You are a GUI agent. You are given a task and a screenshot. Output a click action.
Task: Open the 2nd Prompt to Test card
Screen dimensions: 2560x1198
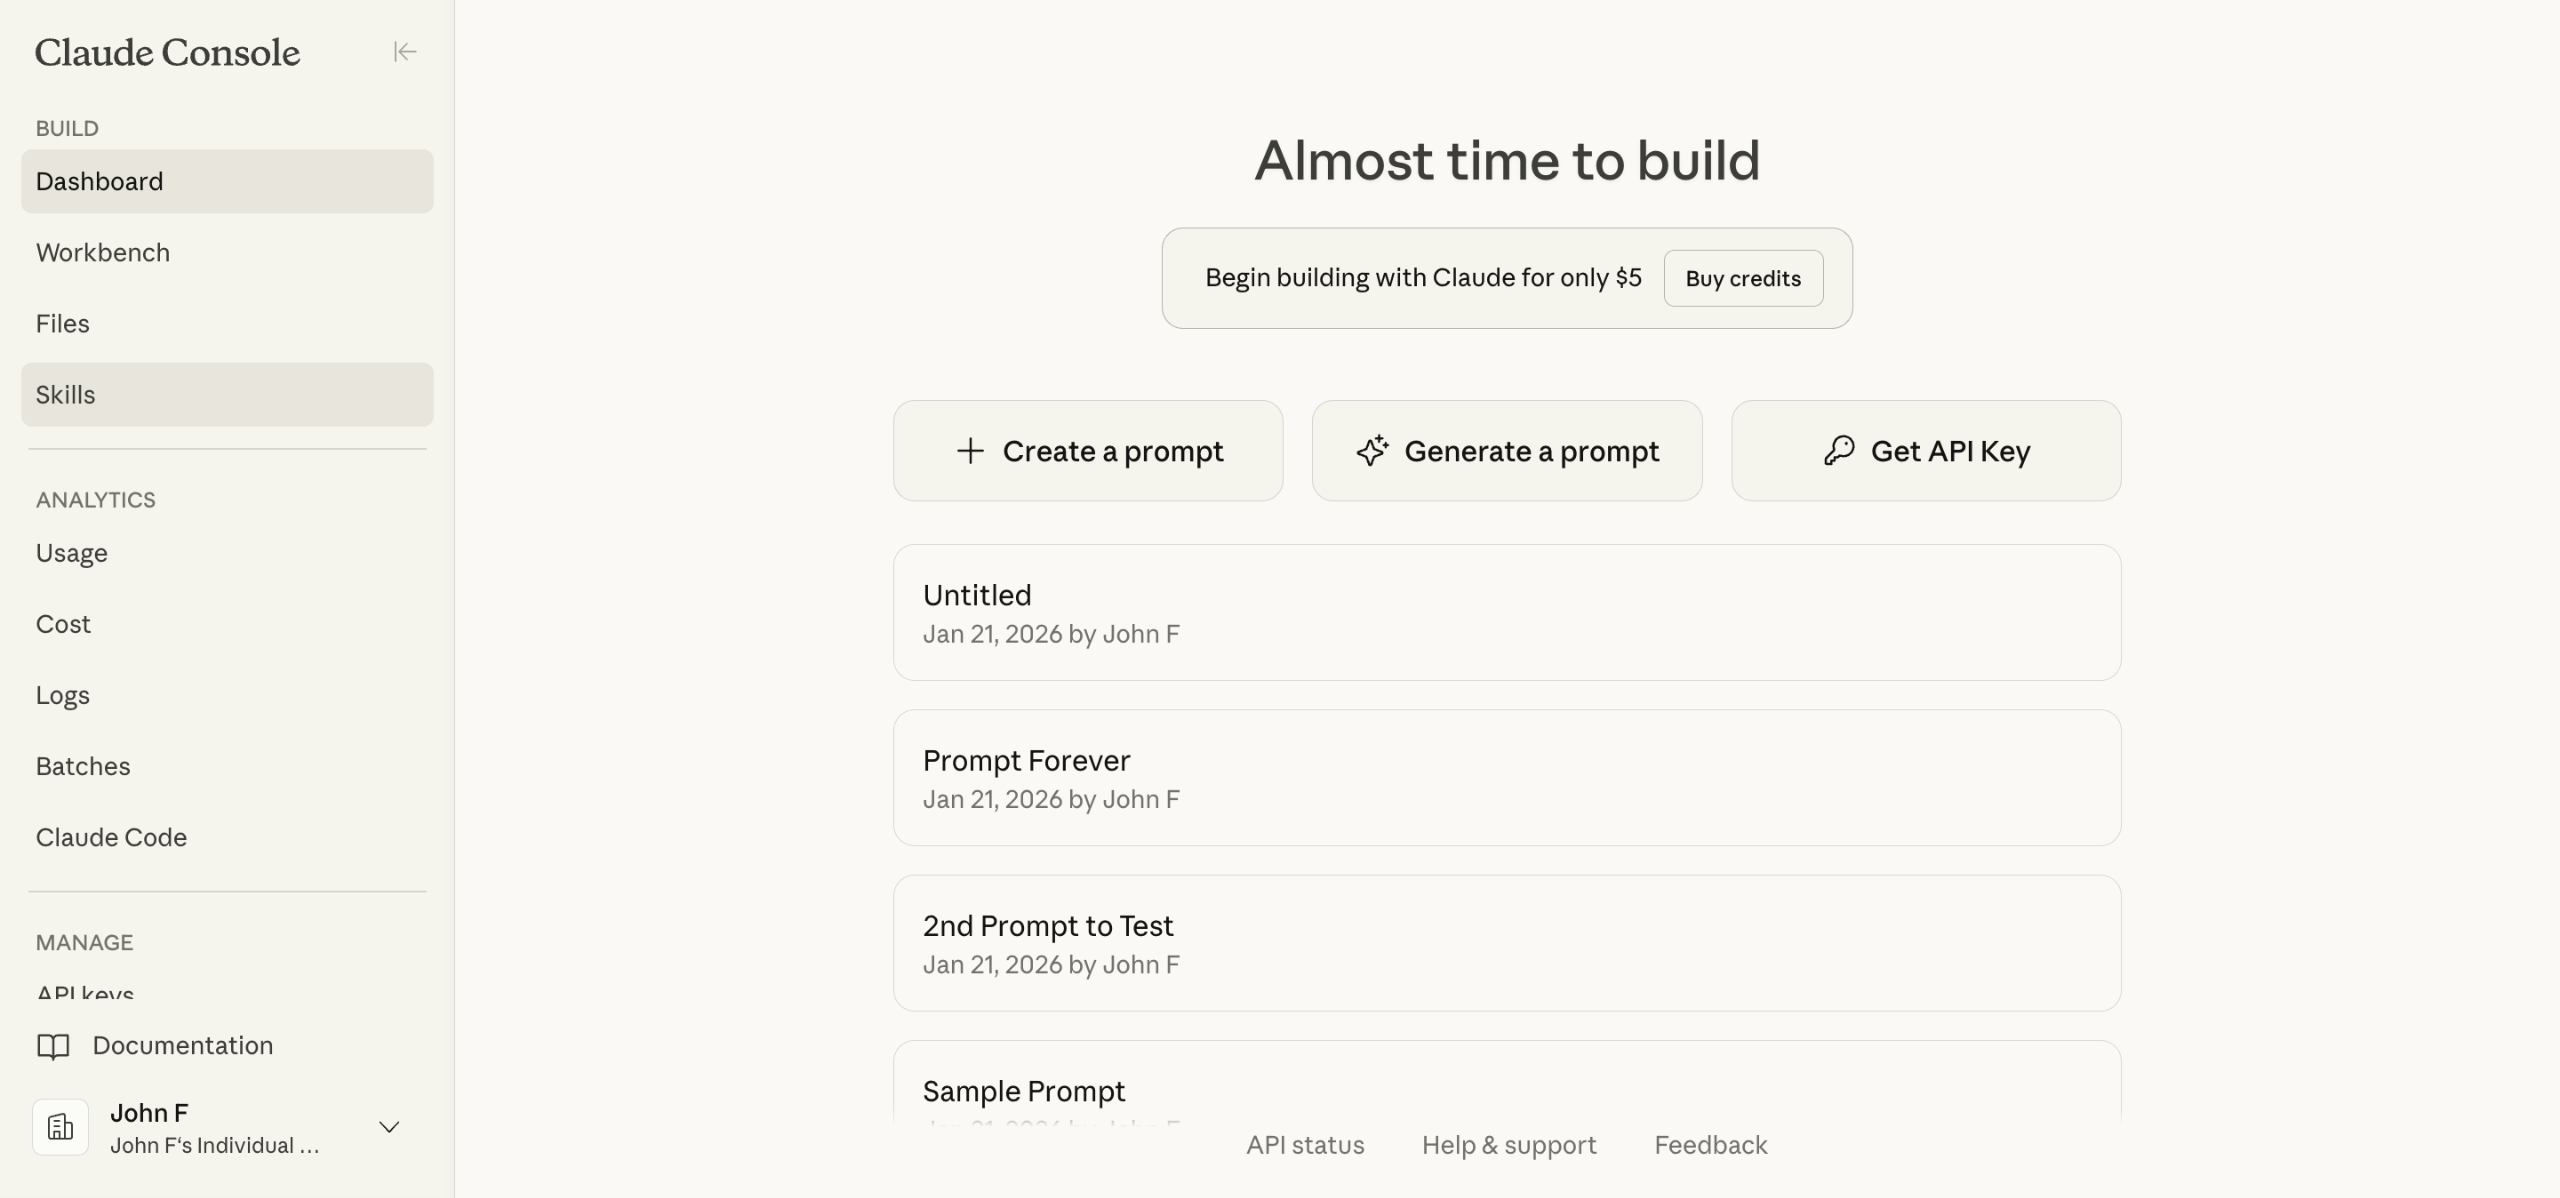[1506, 943]
